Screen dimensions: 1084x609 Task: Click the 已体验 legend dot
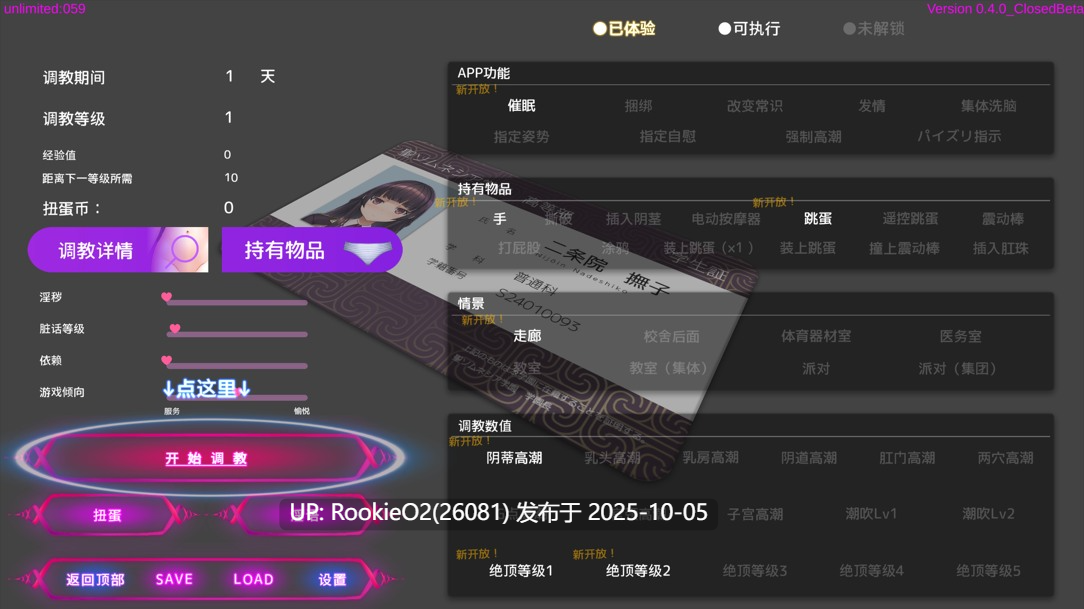(x=599, y=28)
